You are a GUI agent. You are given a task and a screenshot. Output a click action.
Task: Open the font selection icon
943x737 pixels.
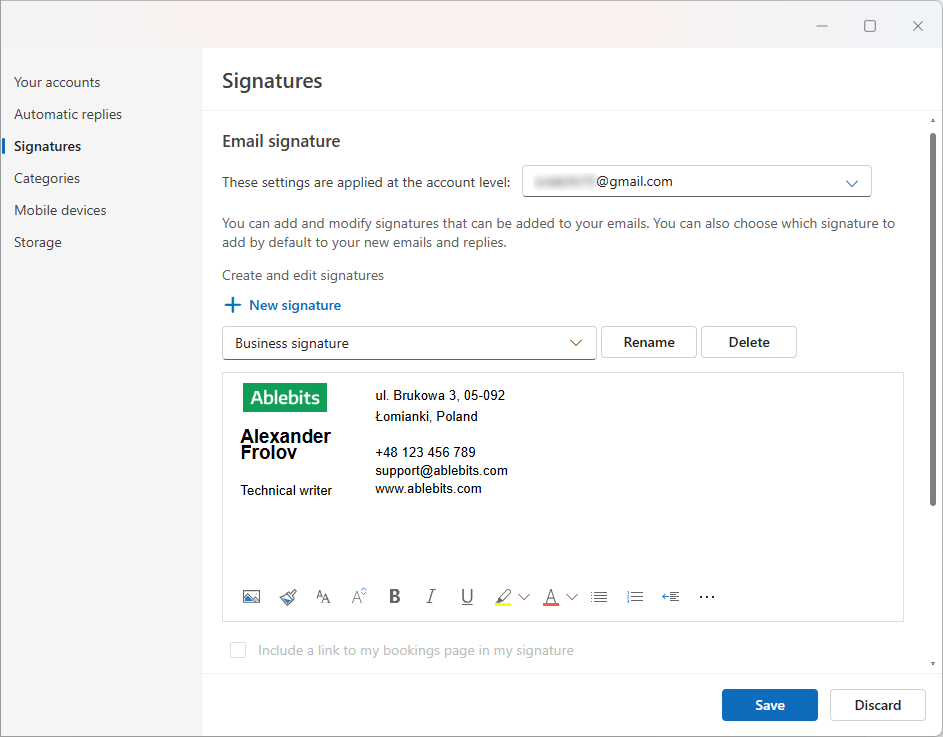(x=323, y=597)
